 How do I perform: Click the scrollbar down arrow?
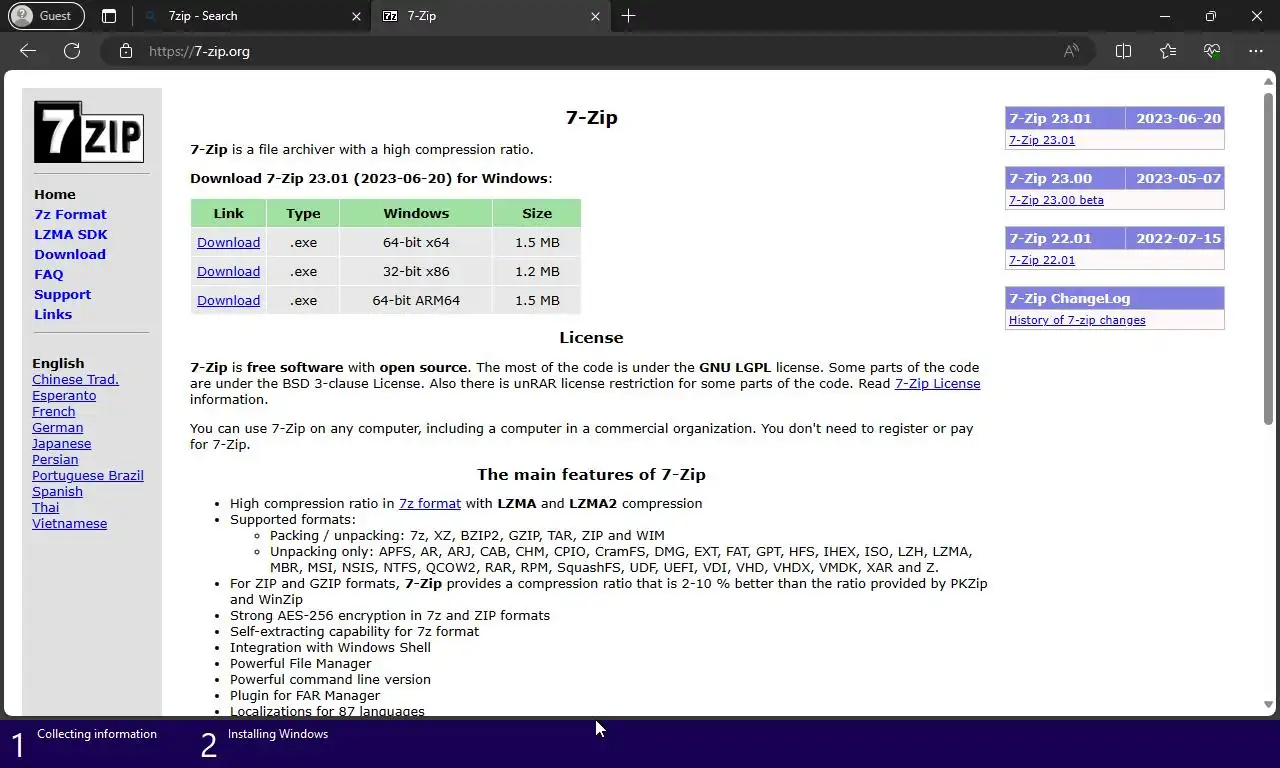1269,705
